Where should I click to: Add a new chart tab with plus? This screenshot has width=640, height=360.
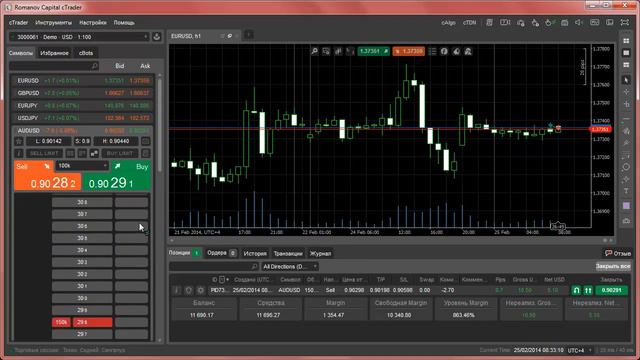tap(248, 36)
